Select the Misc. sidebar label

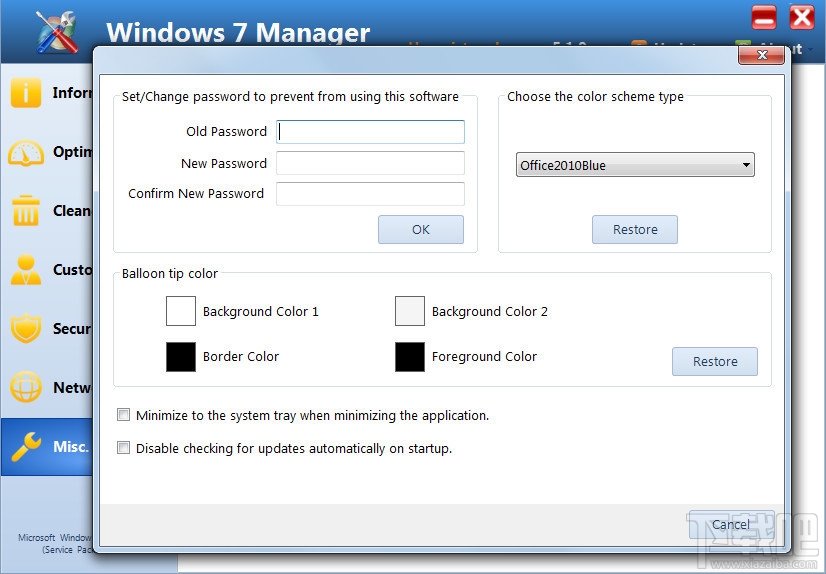[x=71, y=447]
